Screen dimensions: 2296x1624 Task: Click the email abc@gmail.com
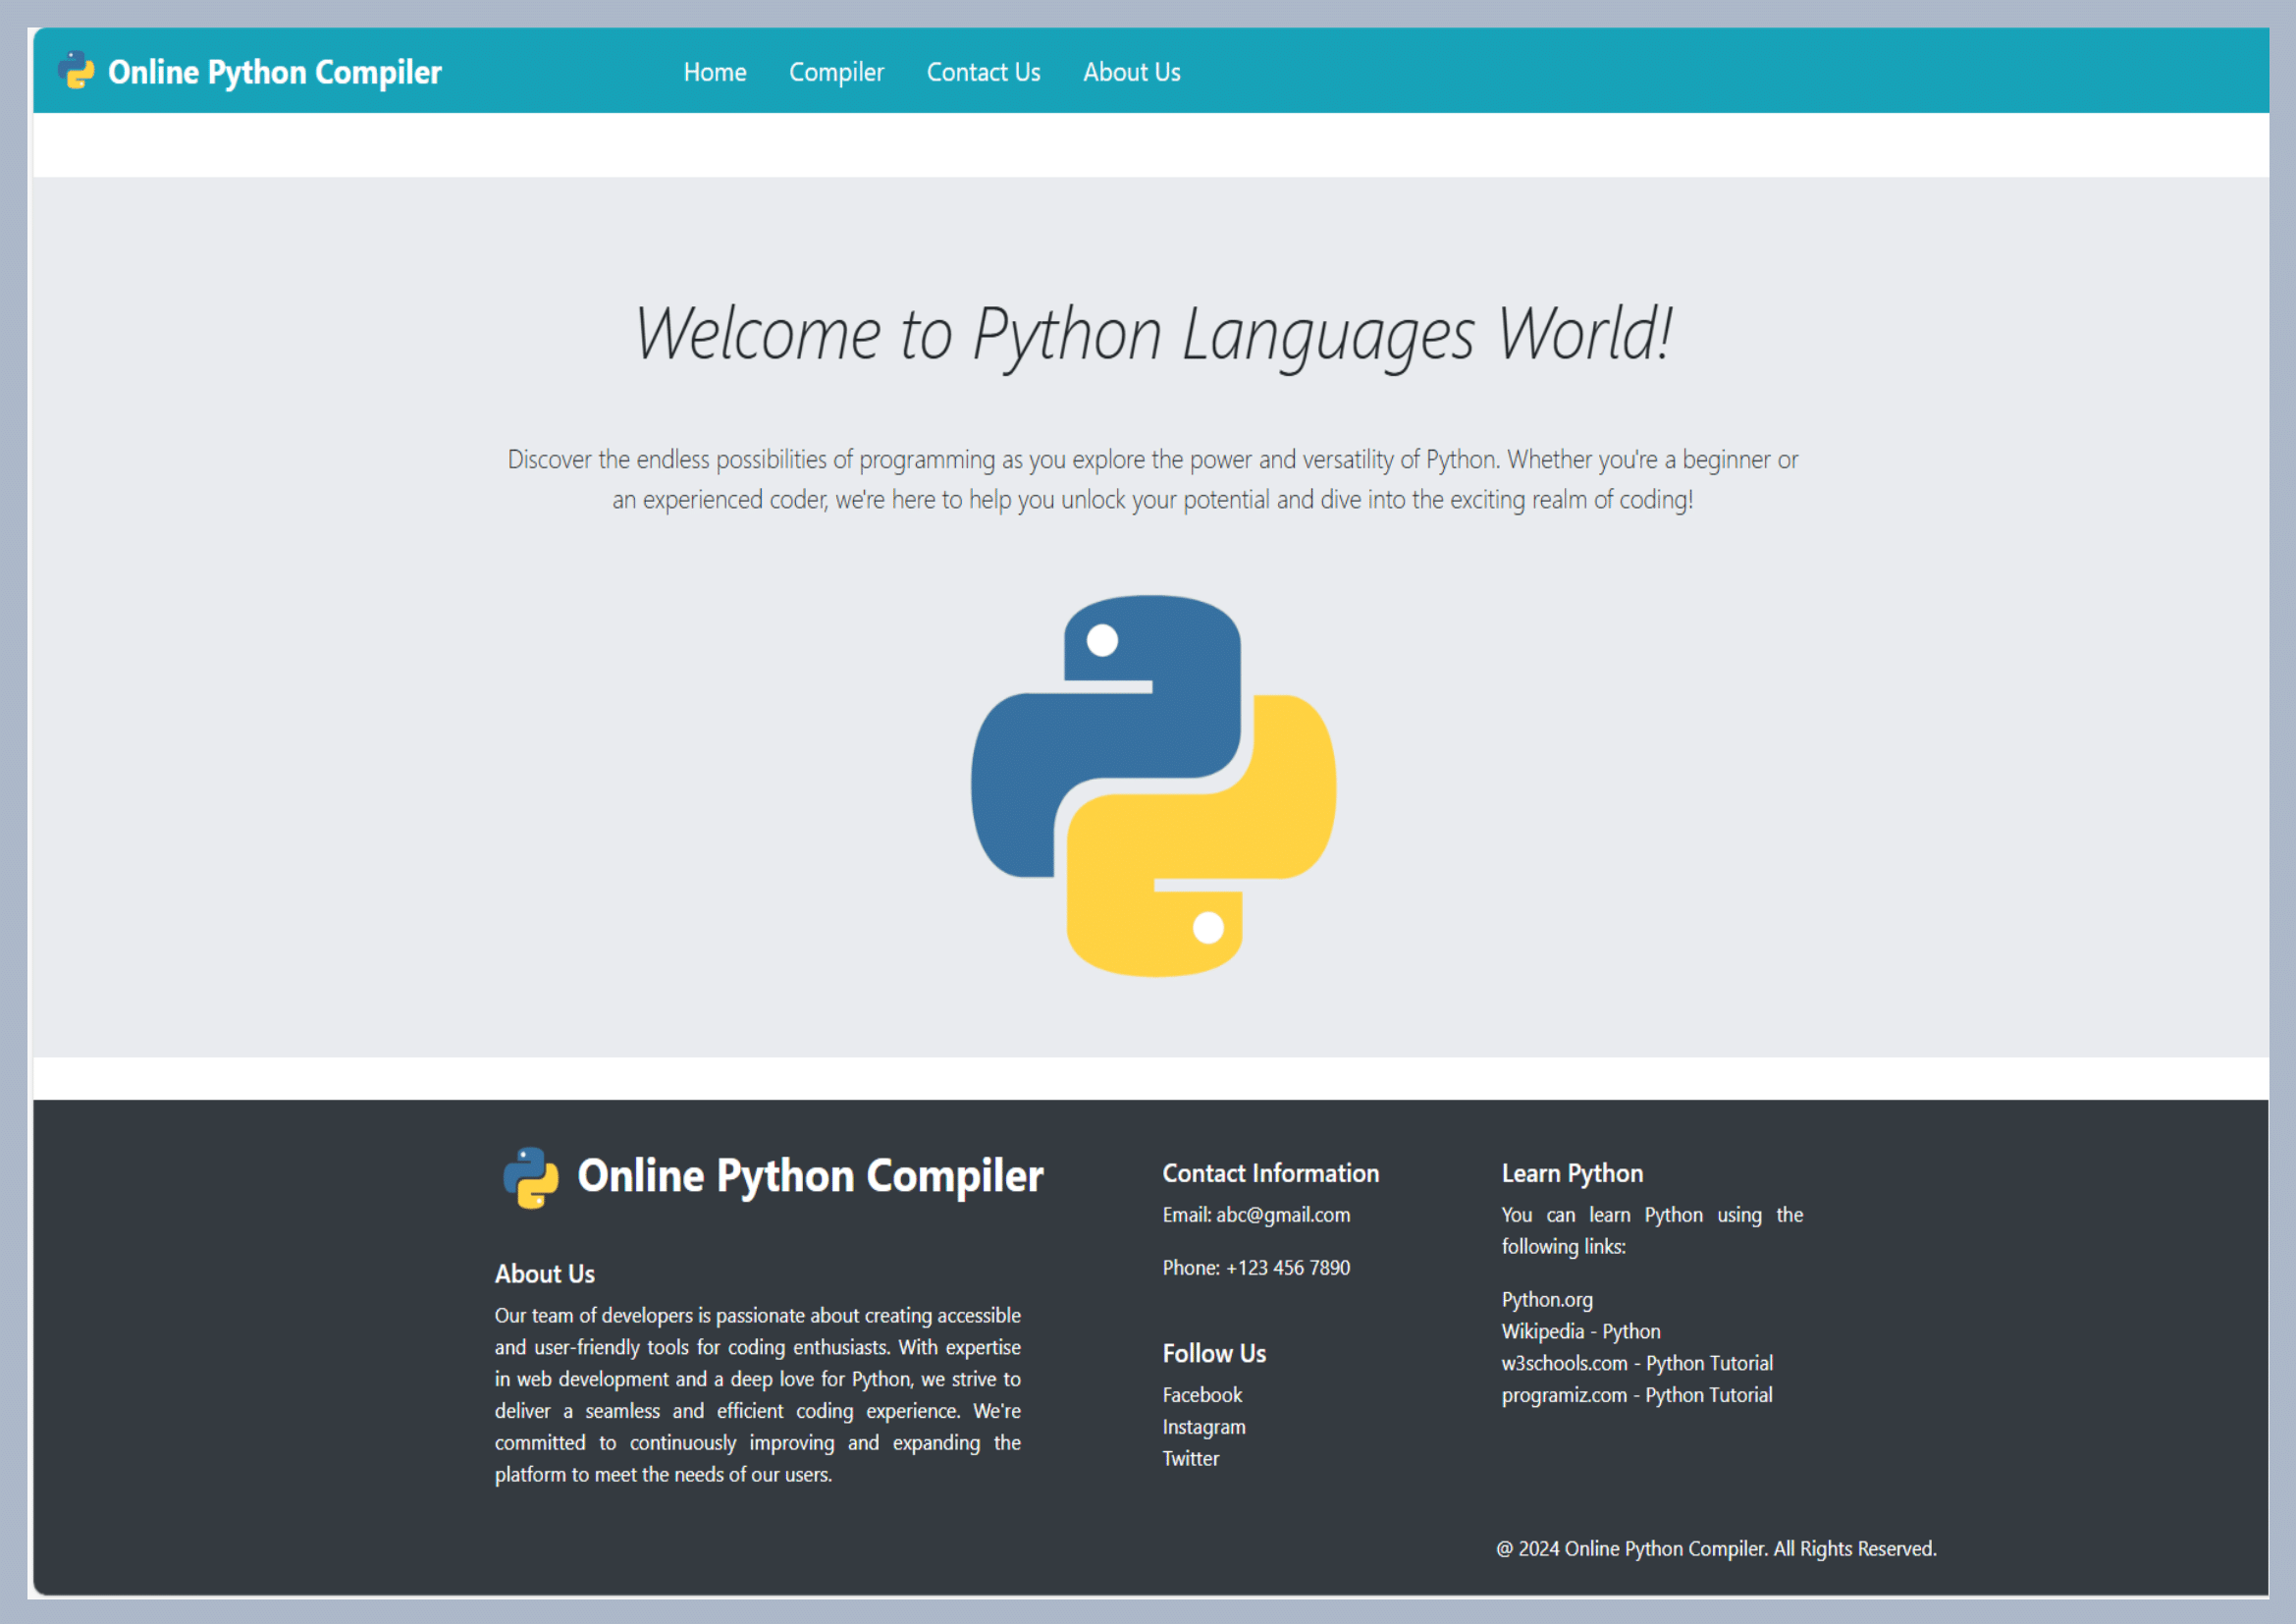point(1282,1214)
